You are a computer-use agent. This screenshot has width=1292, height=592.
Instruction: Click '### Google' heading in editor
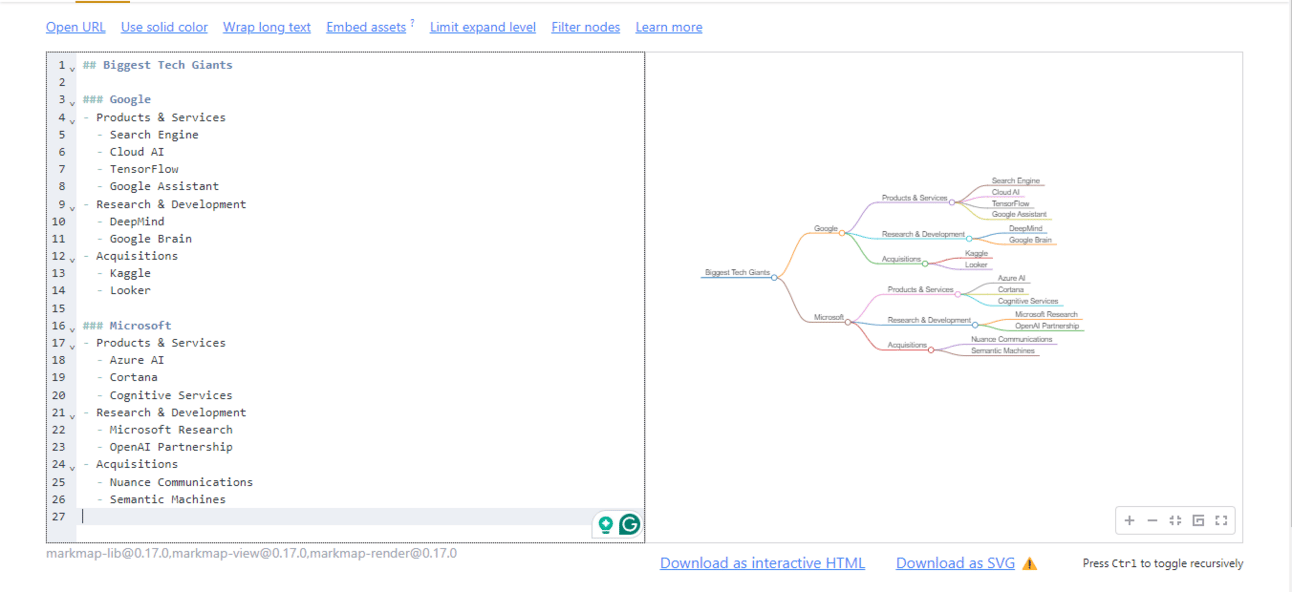(x=116, y=99)
